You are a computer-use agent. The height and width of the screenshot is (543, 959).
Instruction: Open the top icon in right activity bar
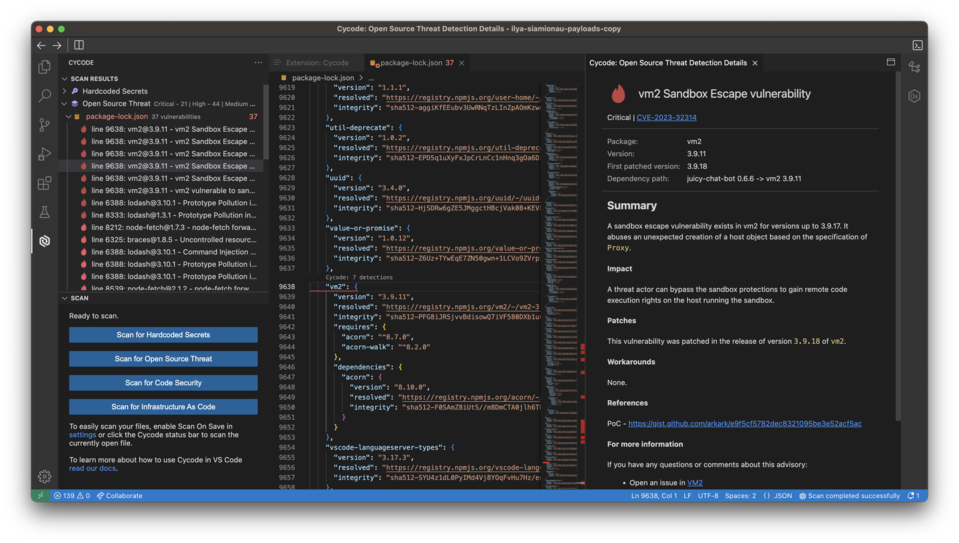[914, 67]
